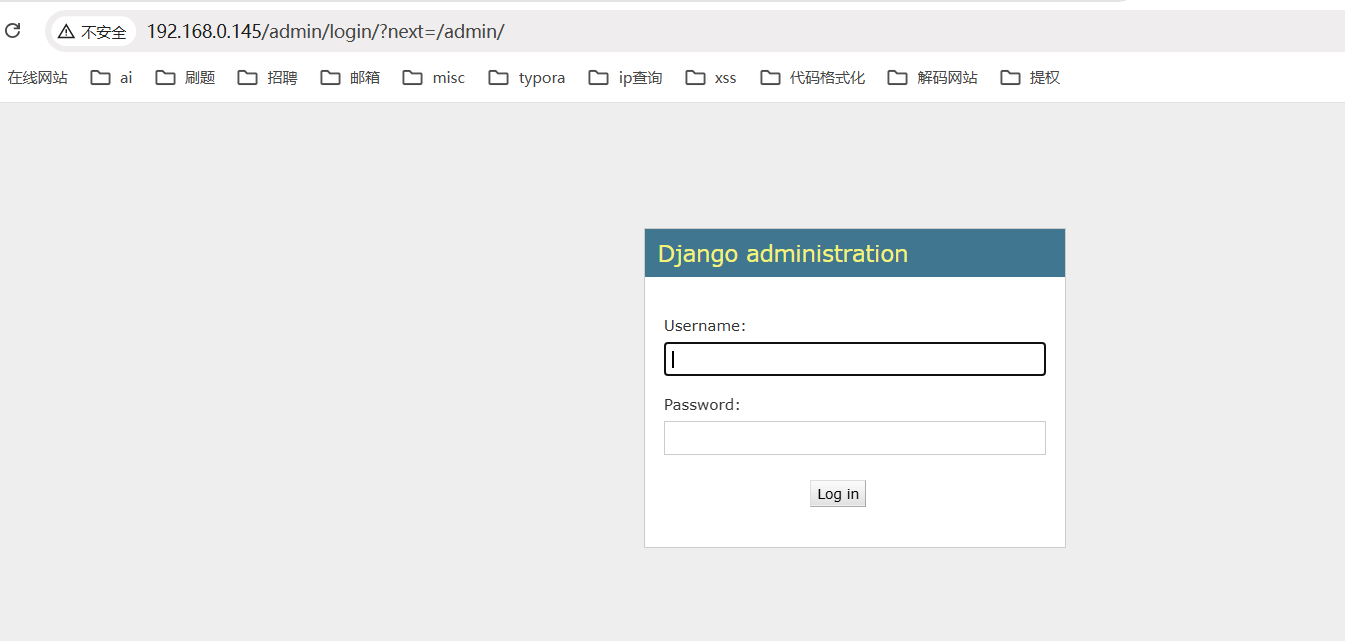Open the 代码格式化 bookmark folder
Screen dimensions: 1345x641
[x=812, y=78]
